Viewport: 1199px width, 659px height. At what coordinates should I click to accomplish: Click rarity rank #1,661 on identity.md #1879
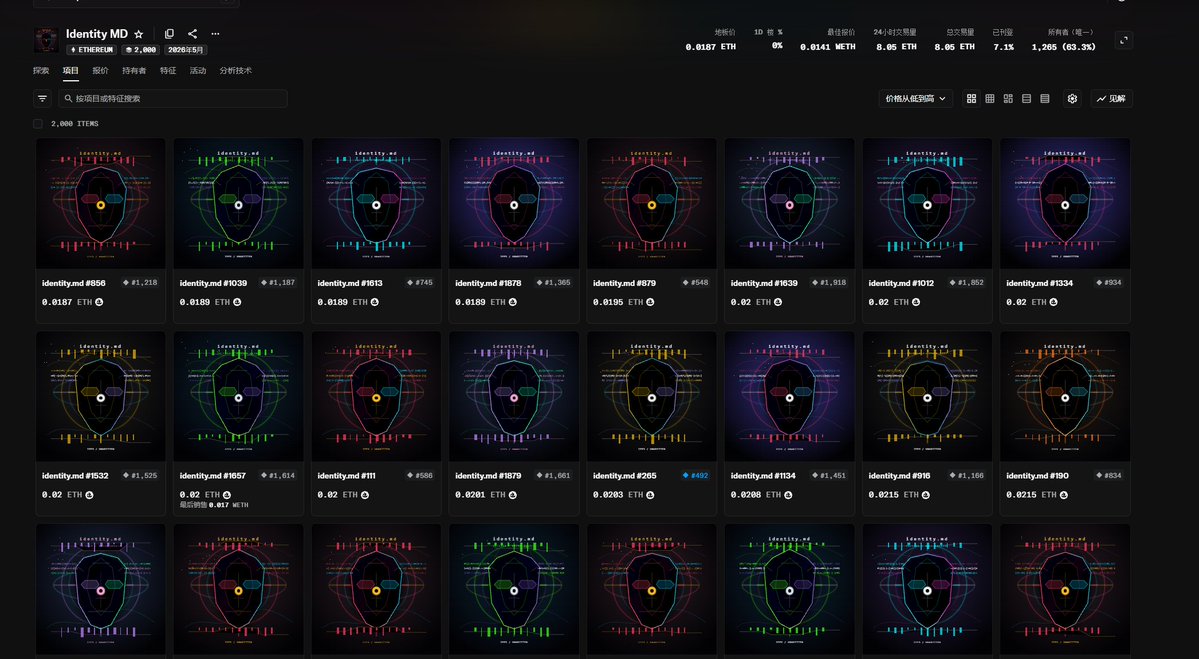click(554, 476)
